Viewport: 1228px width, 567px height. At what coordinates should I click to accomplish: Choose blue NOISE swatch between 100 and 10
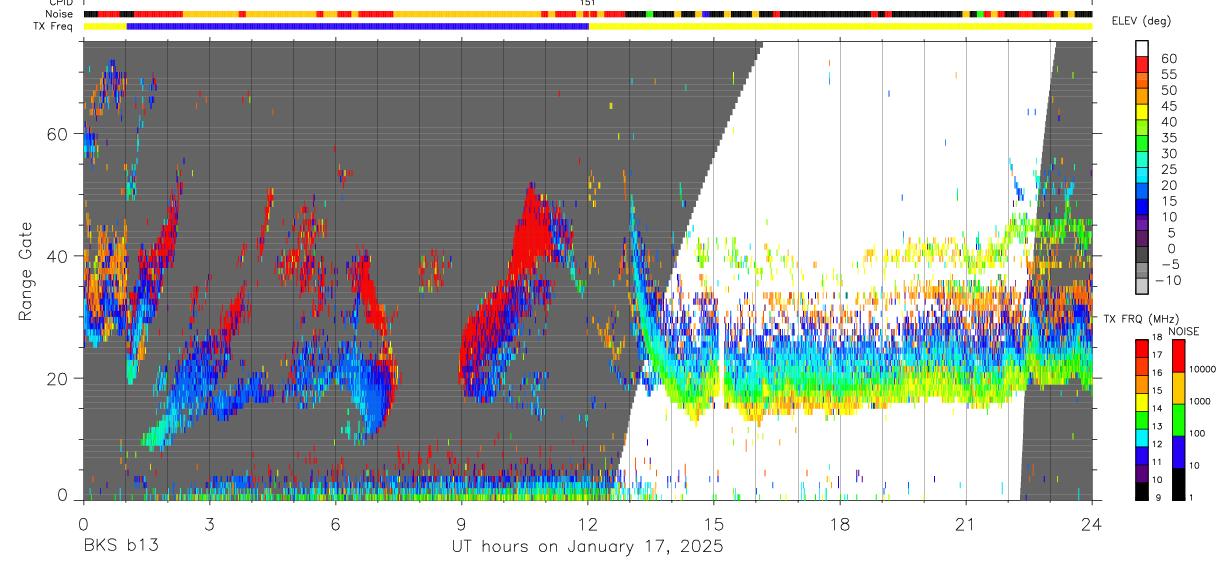click(1178, 450)
